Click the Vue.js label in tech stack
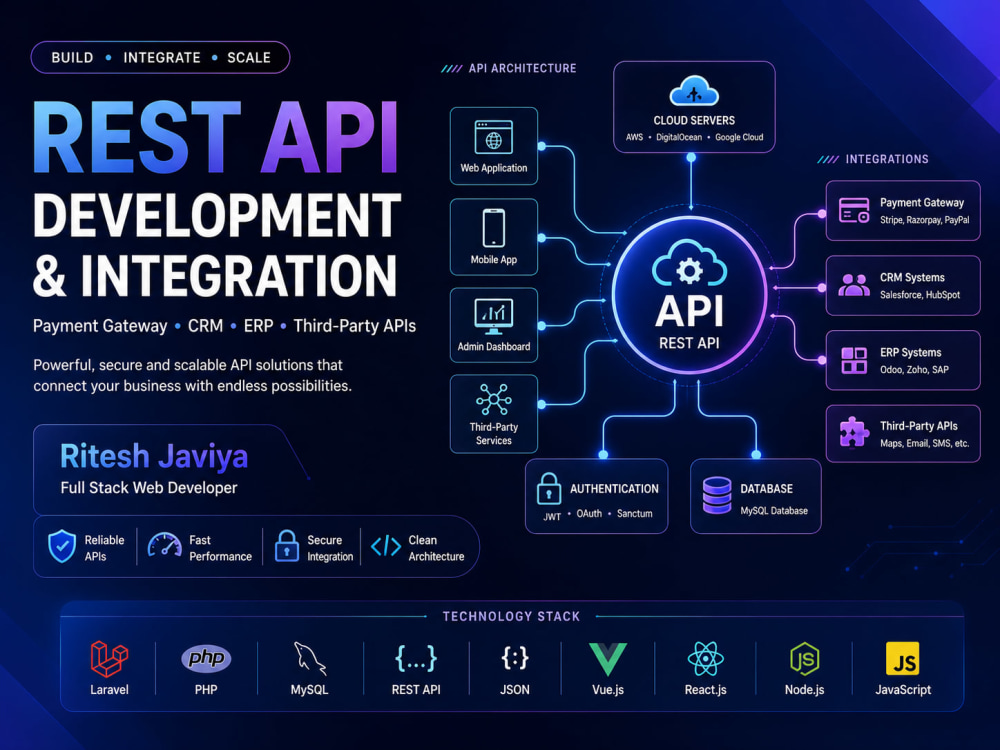This screenshot has width=1000, height=750. [x=608, y=689]
